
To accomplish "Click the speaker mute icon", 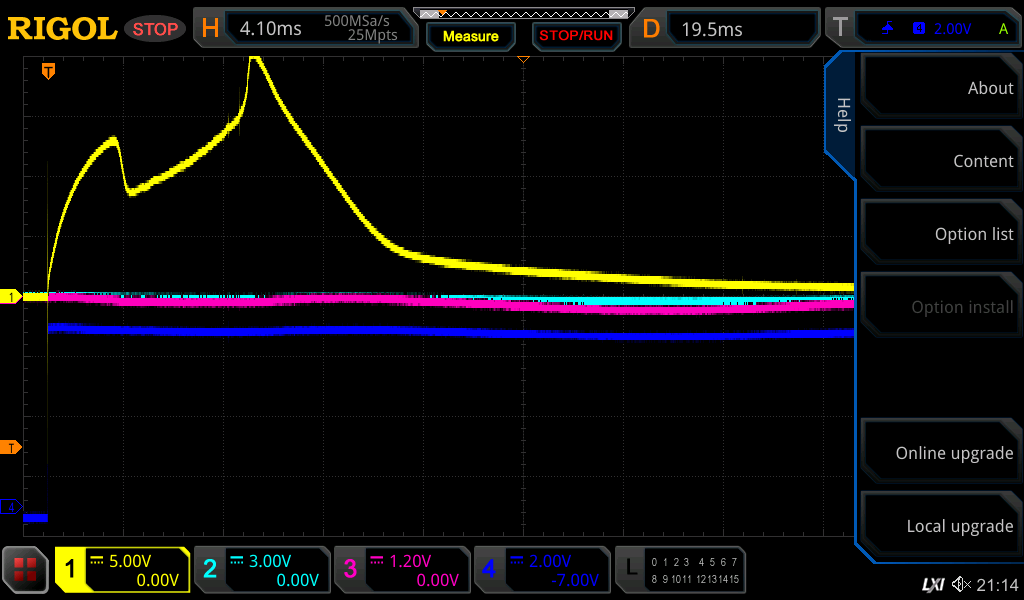I will (x=961, y=584).
